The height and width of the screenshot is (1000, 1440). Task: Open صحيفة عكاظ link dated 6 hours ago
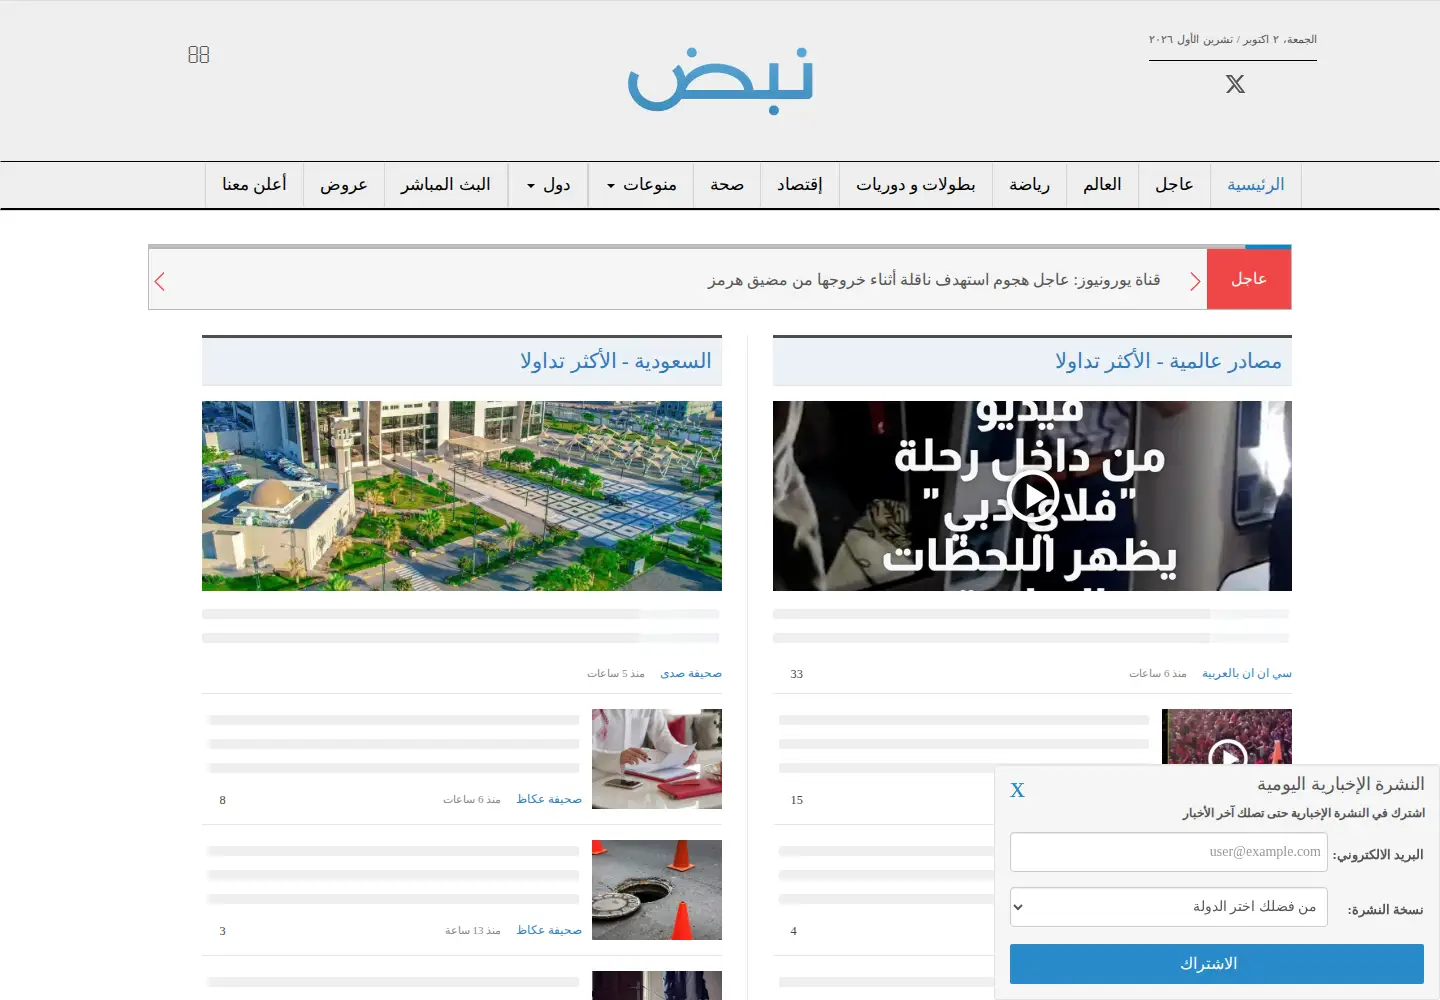click(549, 799)
